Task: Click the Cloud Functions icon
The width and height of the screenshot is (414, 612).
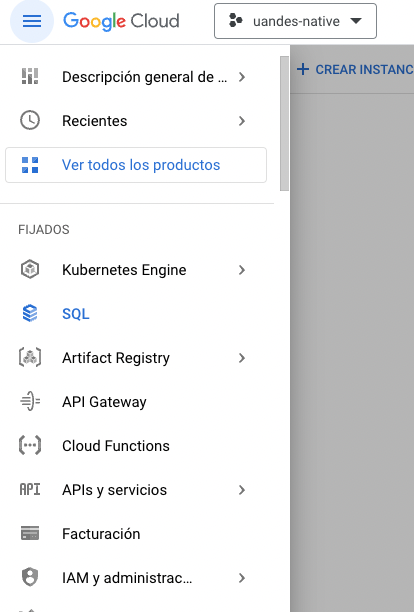Action: [x=30, y=445]
